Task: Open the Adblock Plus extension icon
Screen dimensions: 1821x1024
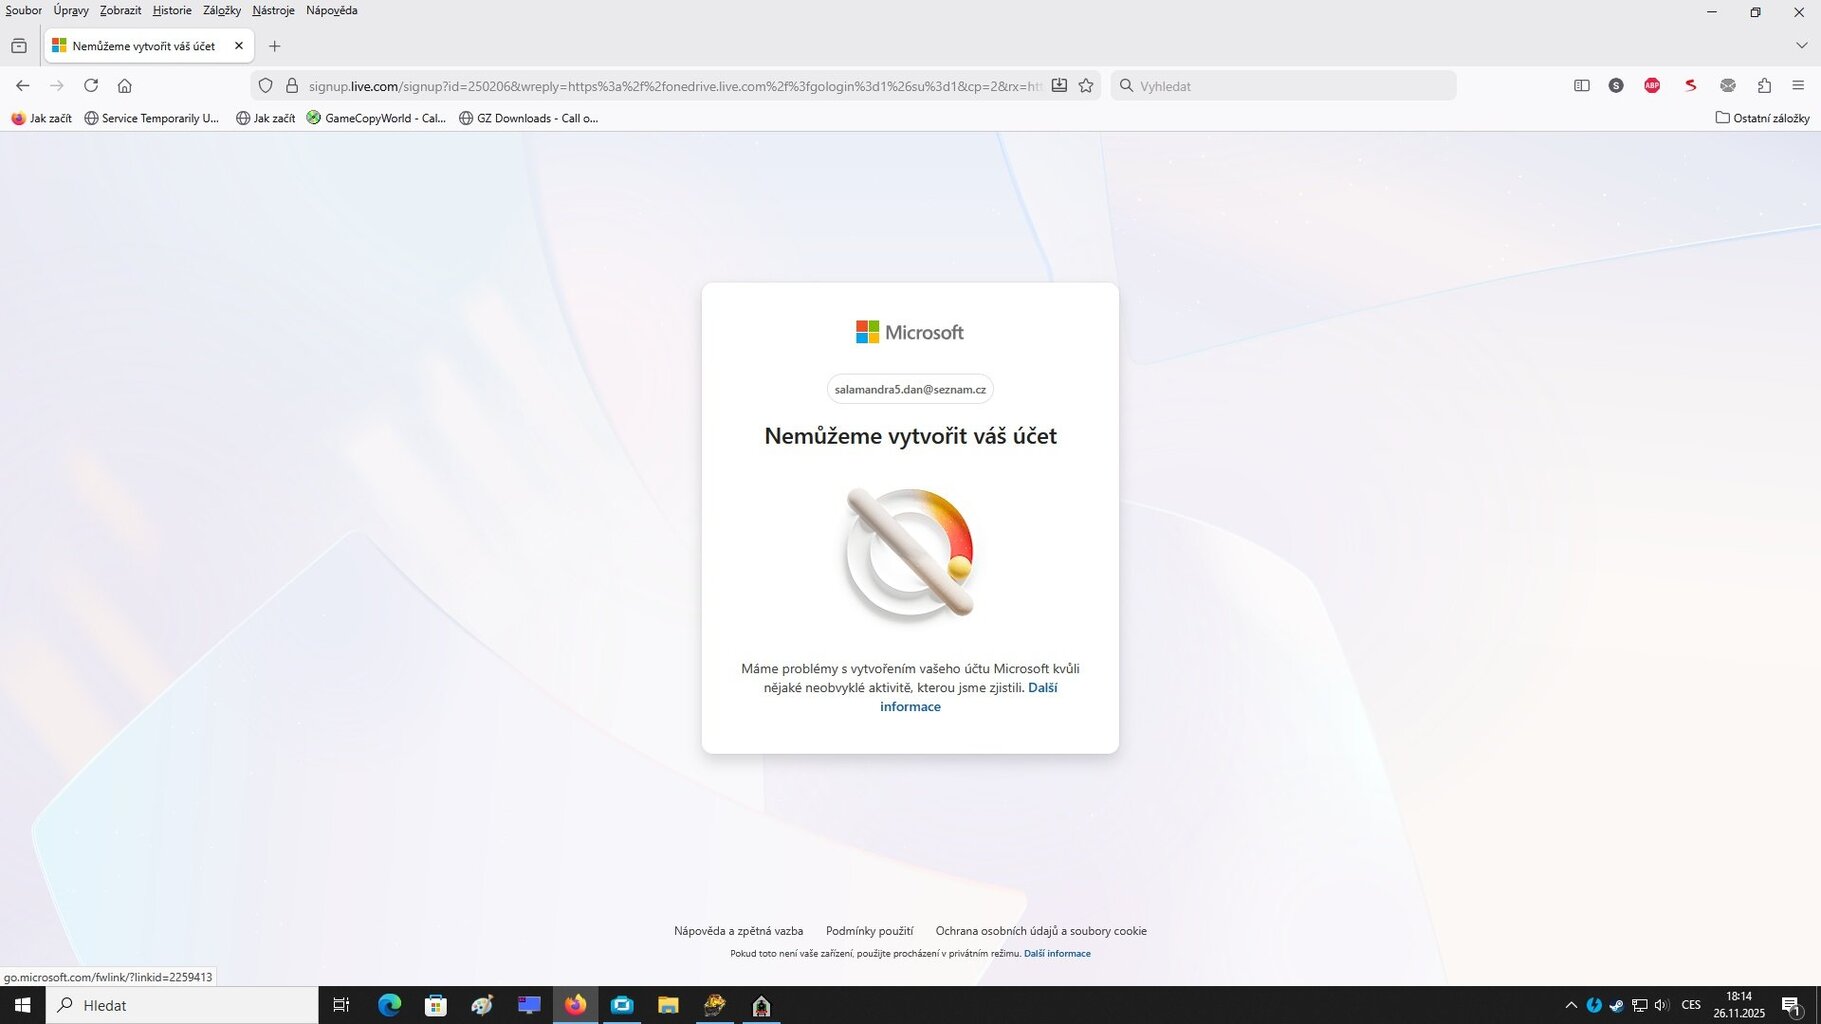Action: 1652,86
